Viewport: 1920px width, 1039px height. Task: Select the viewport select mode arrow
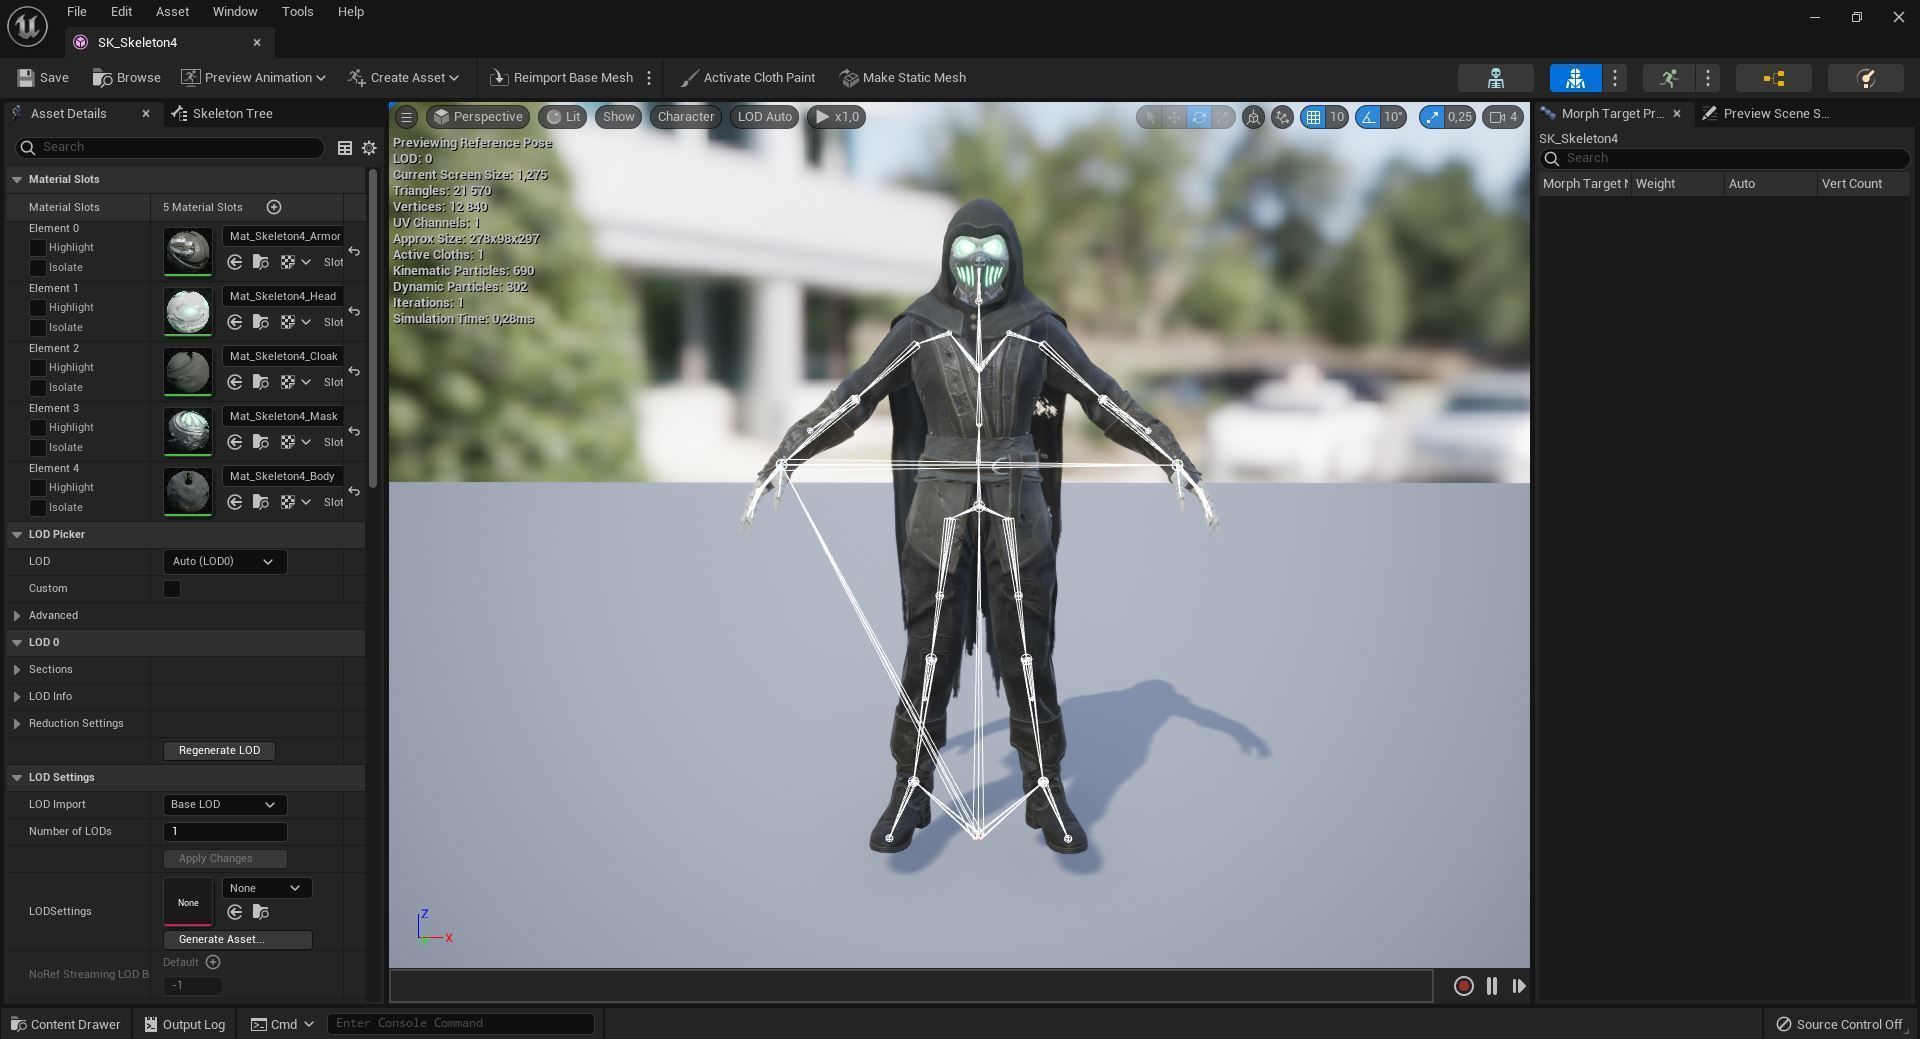click(1150, 117)
